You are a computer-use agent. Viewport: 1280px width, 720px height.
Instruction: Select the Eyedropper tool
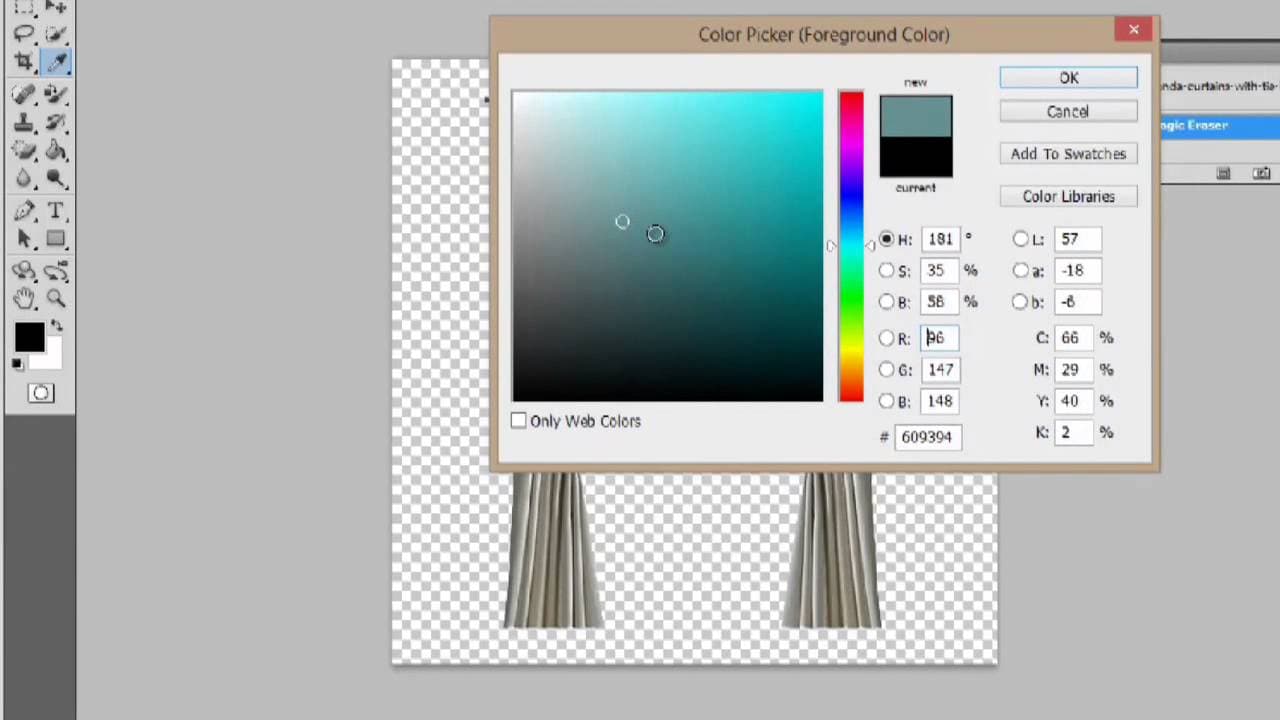coord(56,62)
